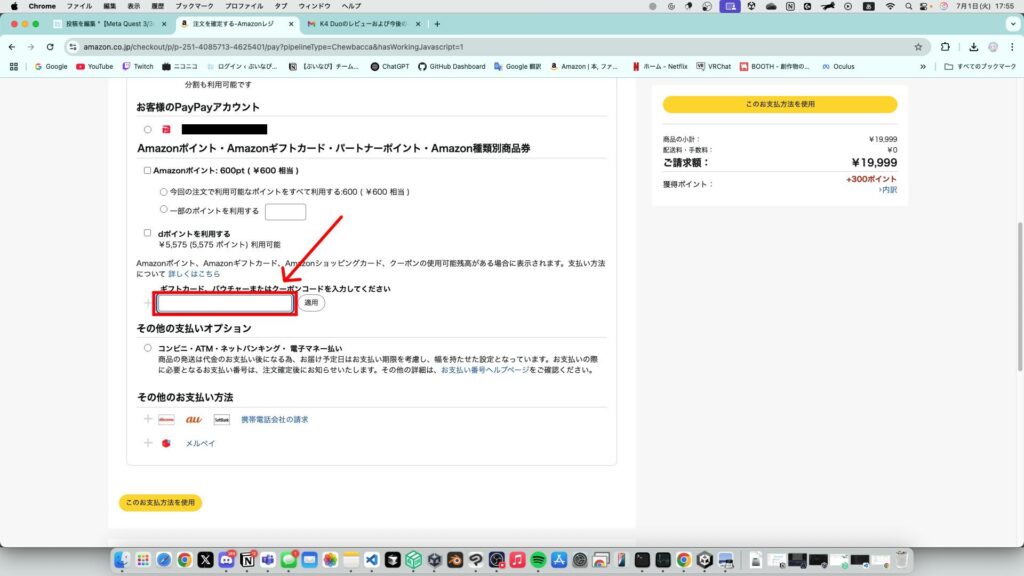
Task: Click the 適用 button beside the code field
Action: (x=311, y=302)
